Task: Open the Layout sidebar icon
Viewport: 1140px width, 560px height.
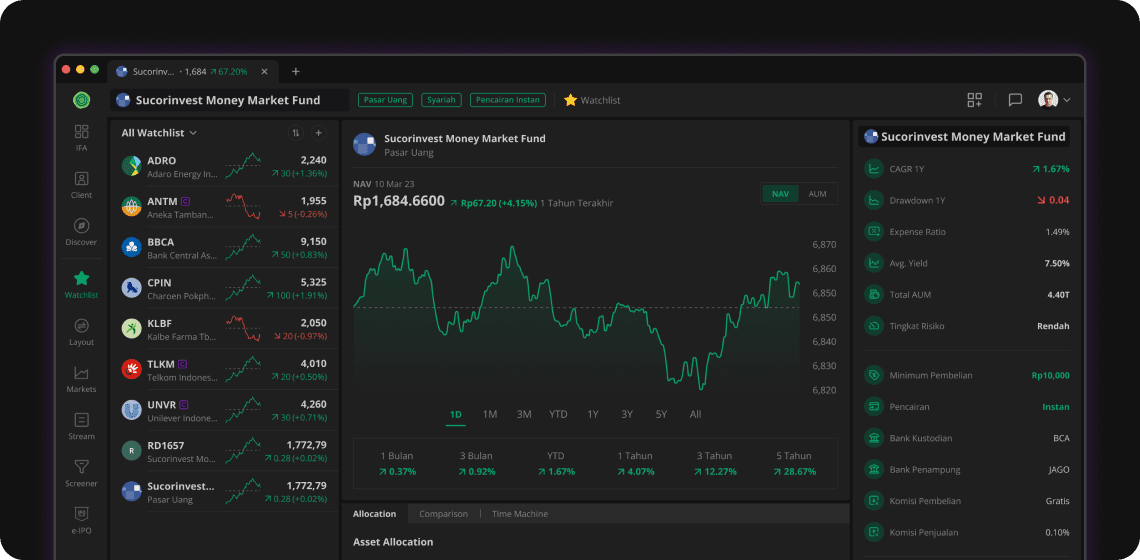Action: (x=81, y=331)
